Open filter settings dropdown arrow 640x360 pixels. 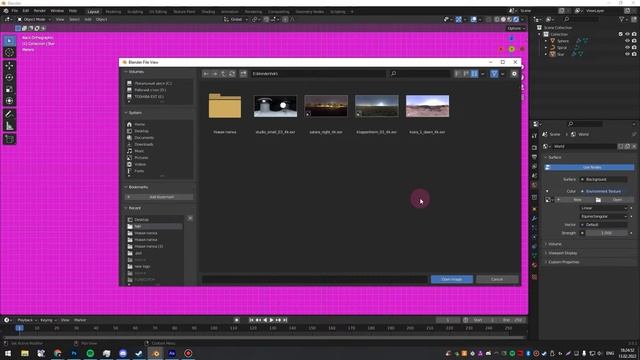pos(502,74)
